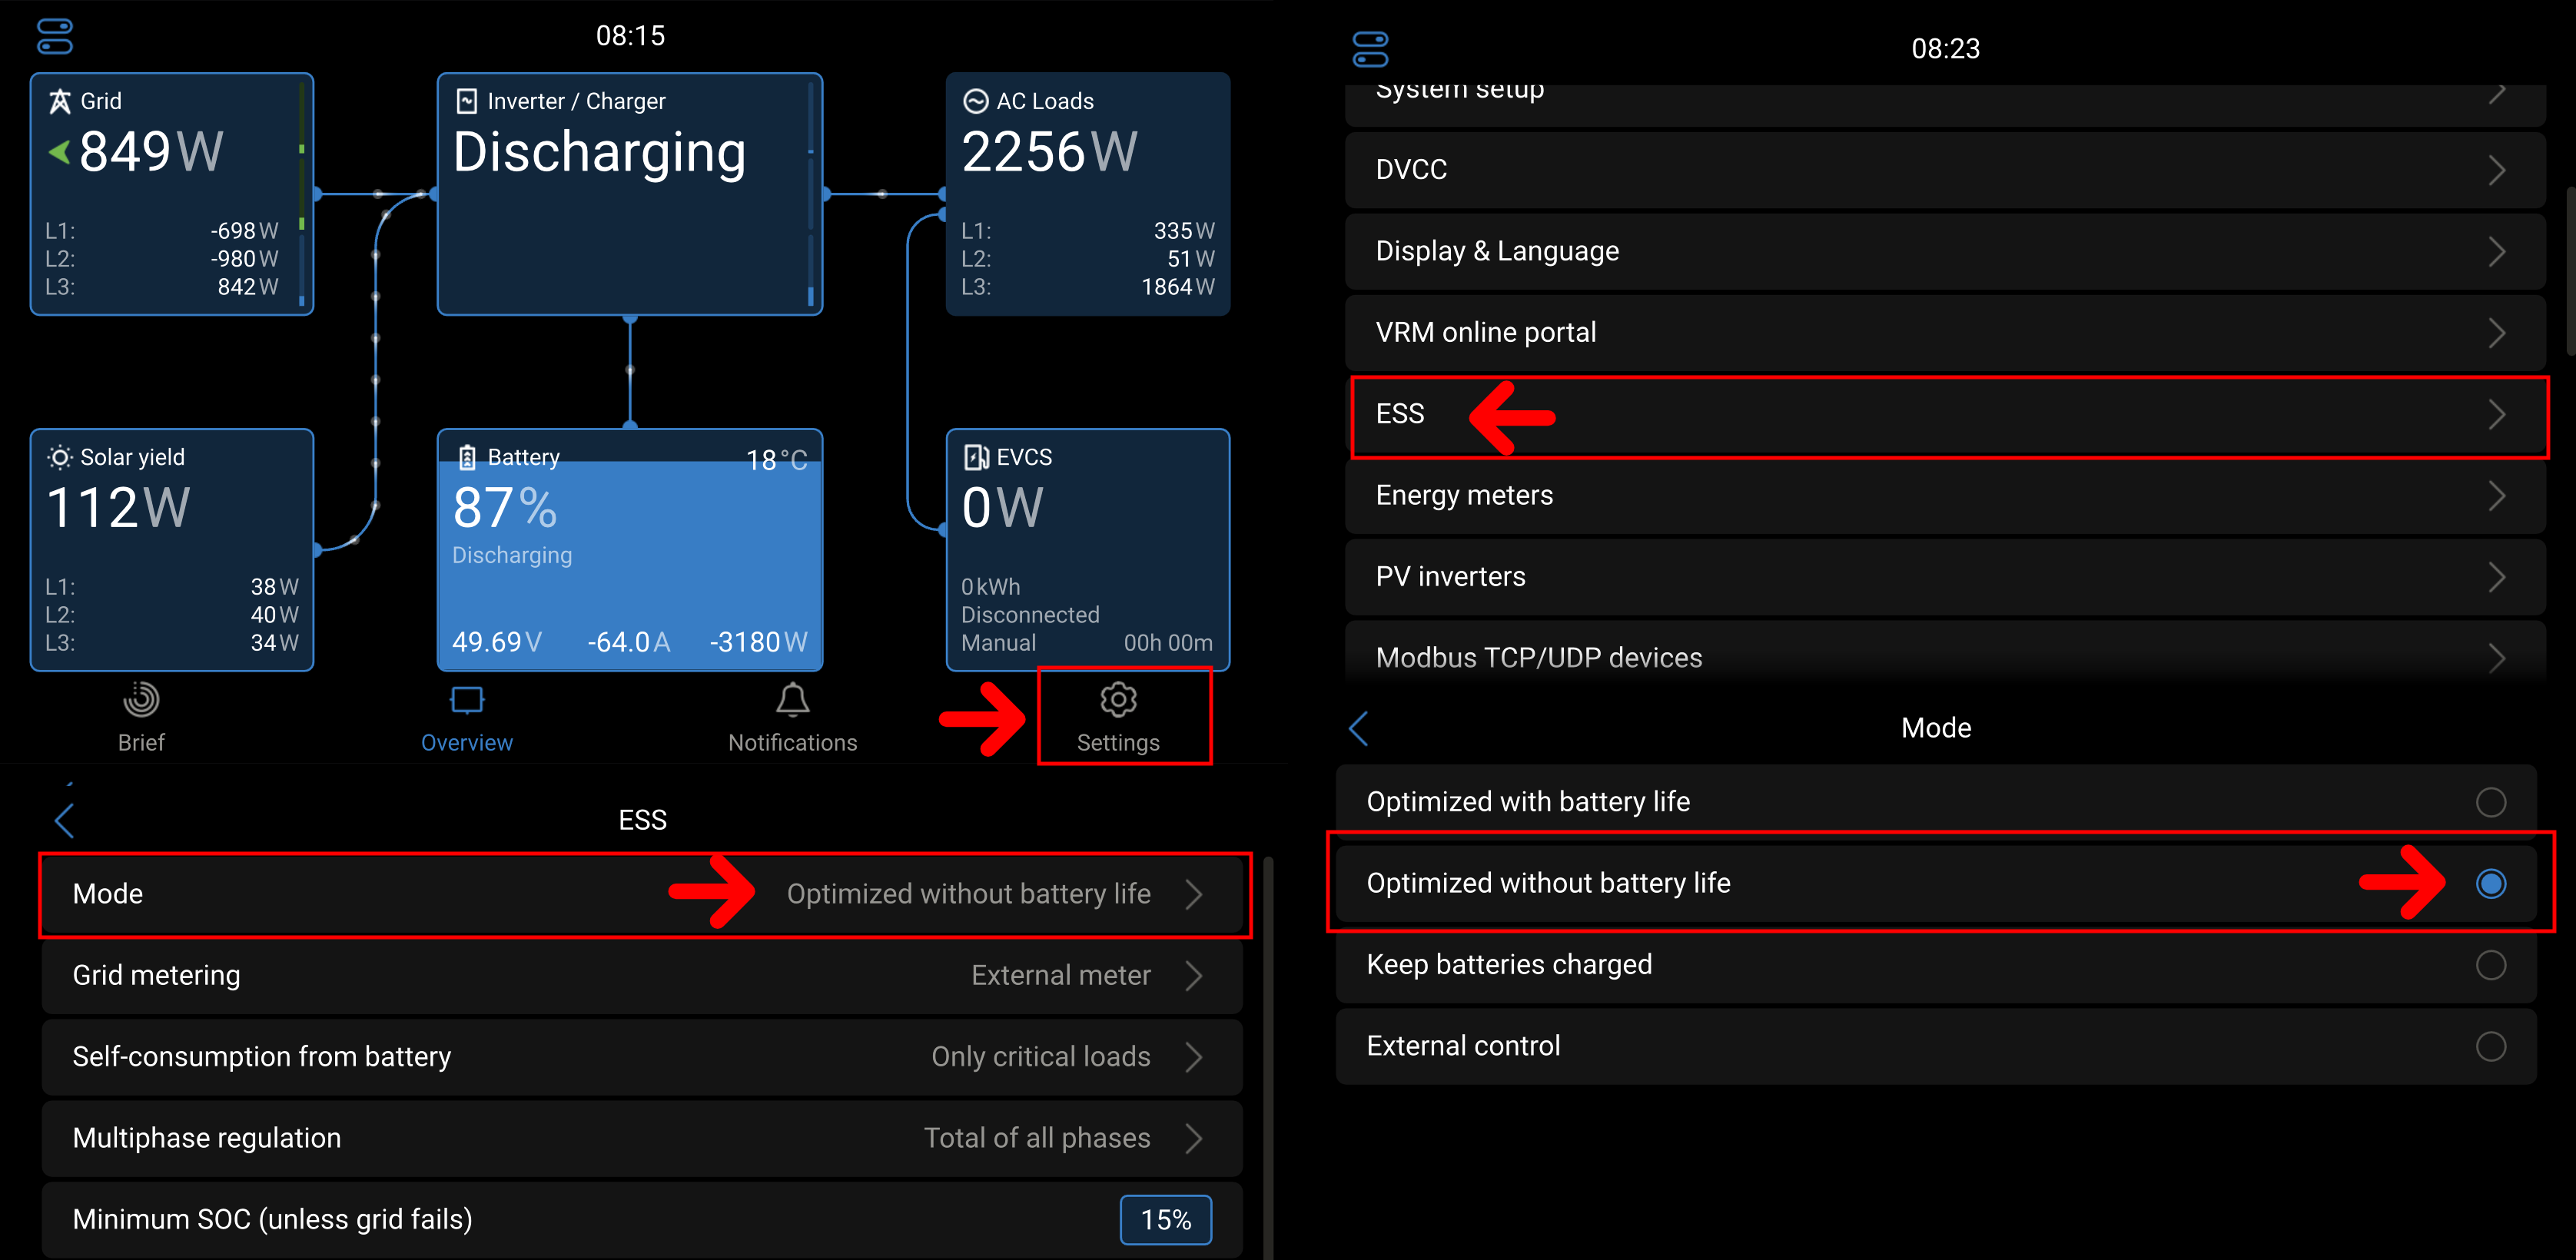The height and width of the screenshot is (1260, 2576).
Task: Click the Settings gear icon
Action: pyautogui.click(x=1117, y=700)
